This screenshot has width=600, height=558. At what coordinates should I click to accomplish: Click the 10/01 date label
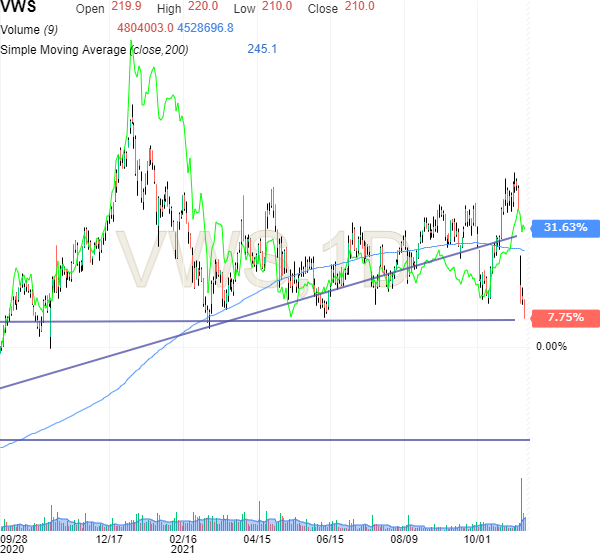[477, 537]
